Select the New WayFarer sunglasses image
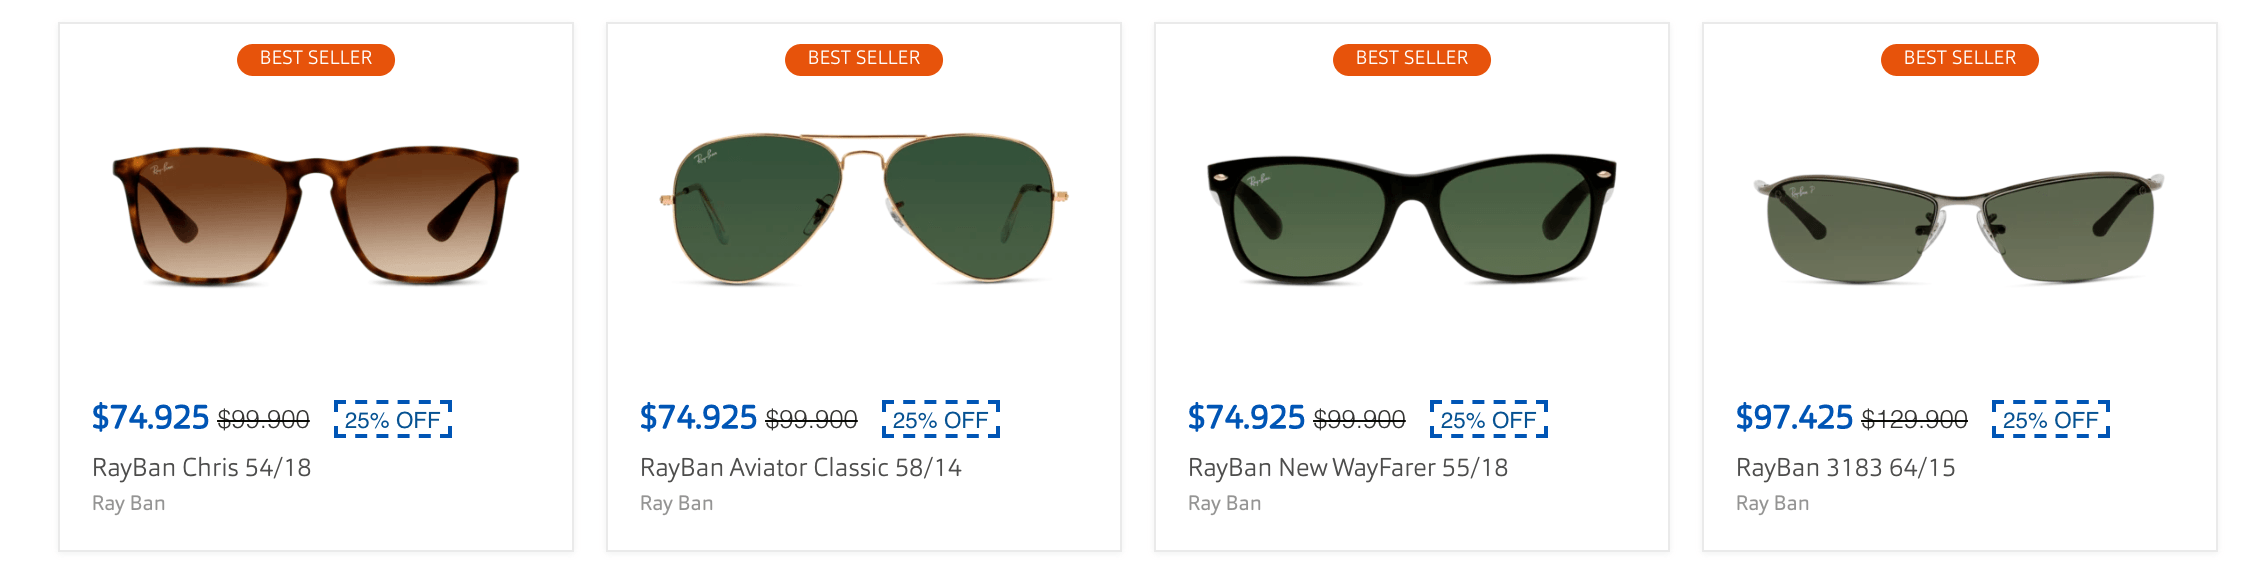 click(1412, 218)
